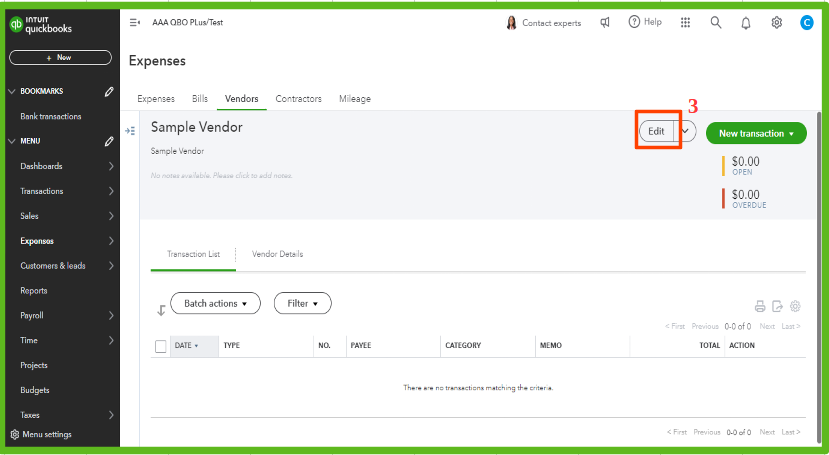Open the Help question mark icon
Image resolution: width=829 pixels, height=455 pixels.
click(634, 22)
